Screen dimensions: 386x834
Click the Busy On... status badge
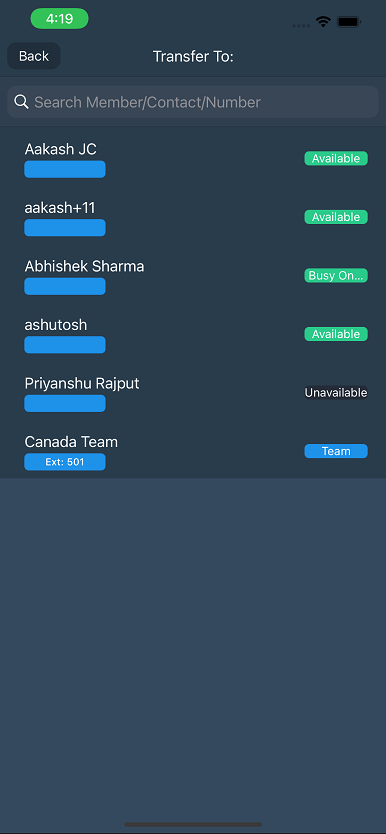pyautogui.click(x=336, y=276)
